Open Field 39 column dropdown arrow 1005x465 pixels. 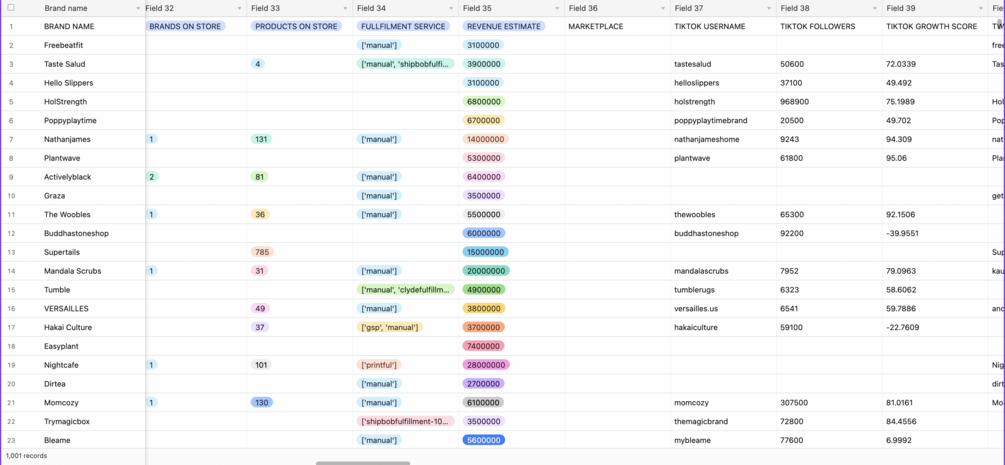[x=982, y=8]
